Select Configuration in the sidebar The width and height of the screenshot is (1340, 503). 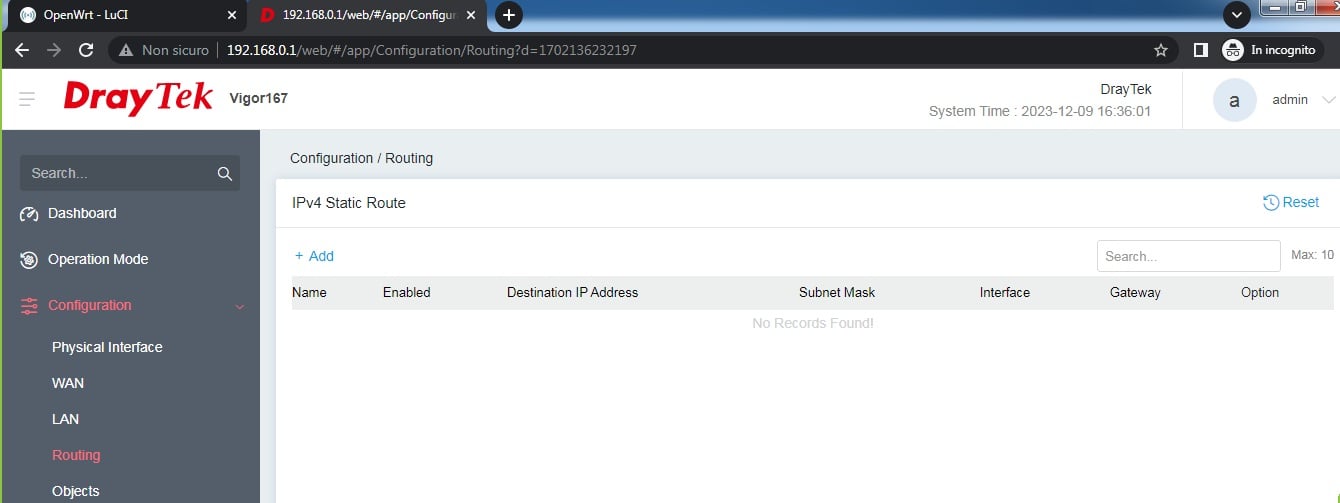point(89,305)
